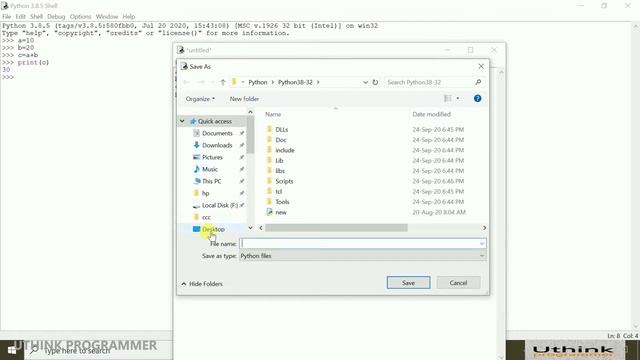Select the ccc folder in navigation pane
This screenshot has width=640, height=360.
pos(206,217)
